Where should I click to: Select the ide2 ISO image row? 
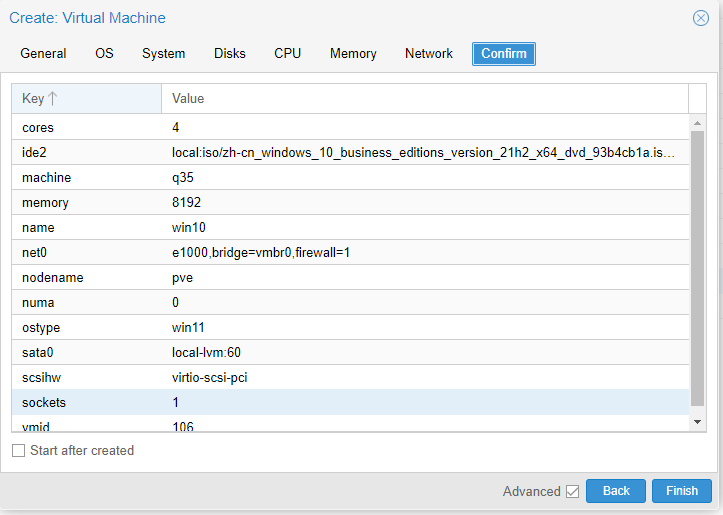click(350, 153)
